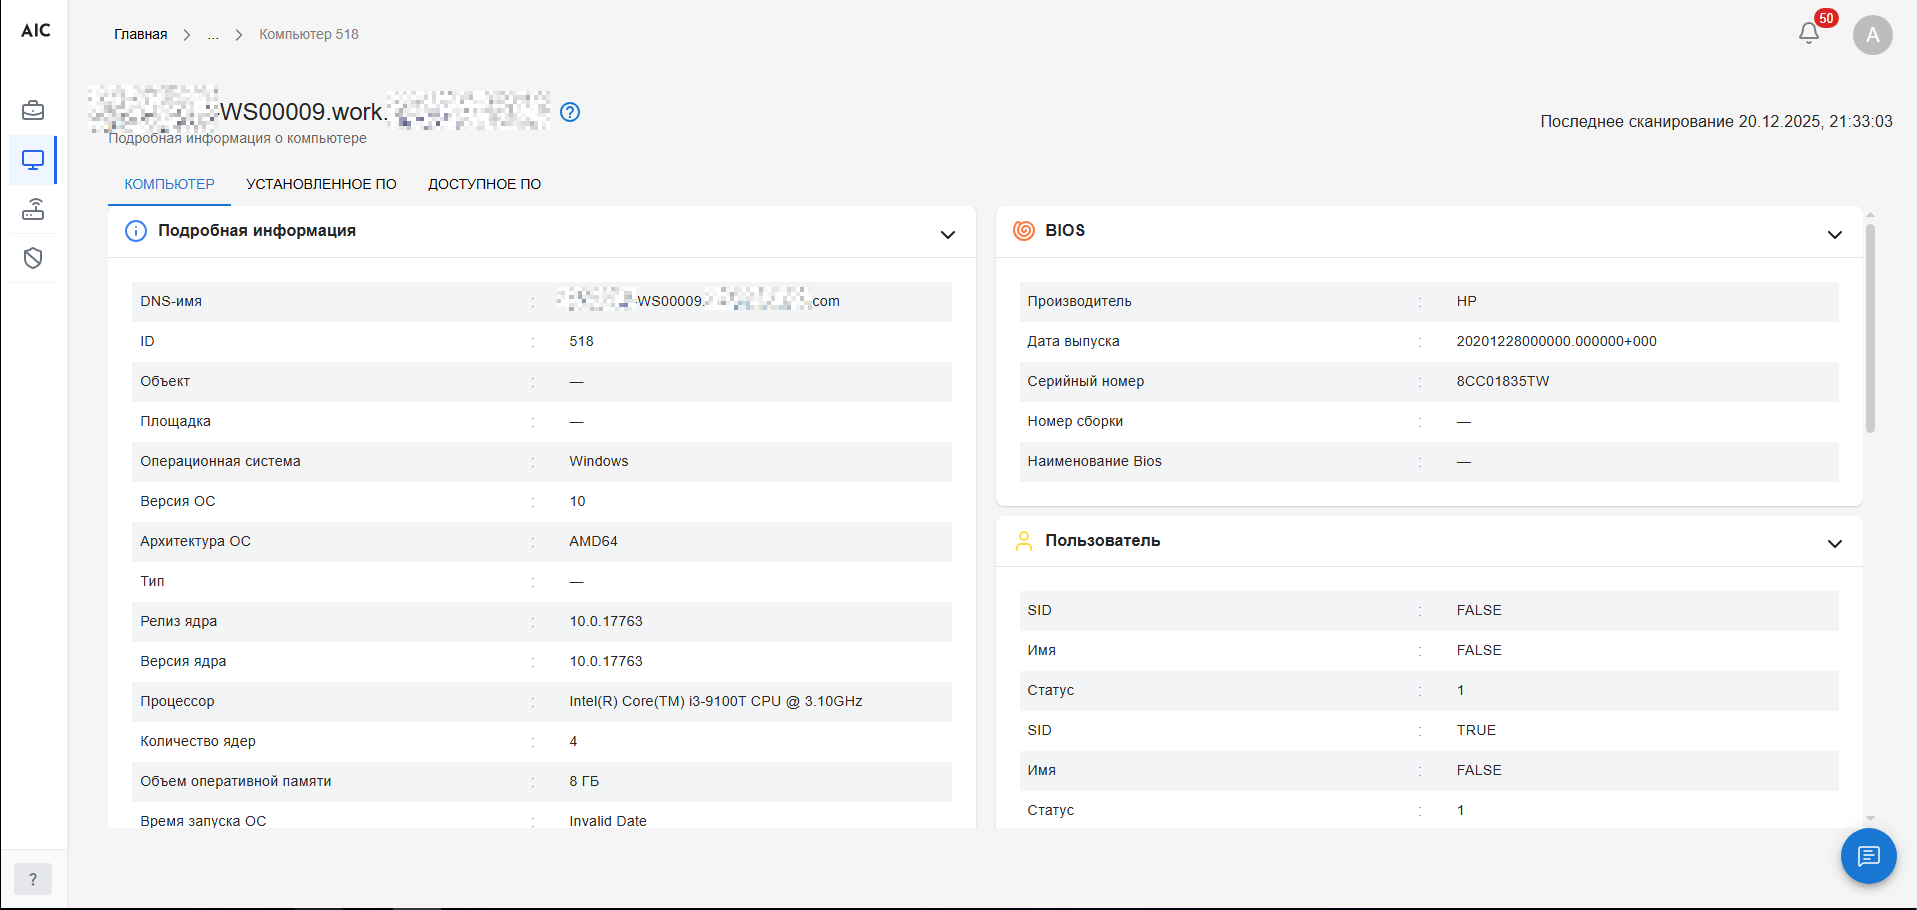Click the AIC logo in sidebar
1917x910 pixels.
coord(35,31)
